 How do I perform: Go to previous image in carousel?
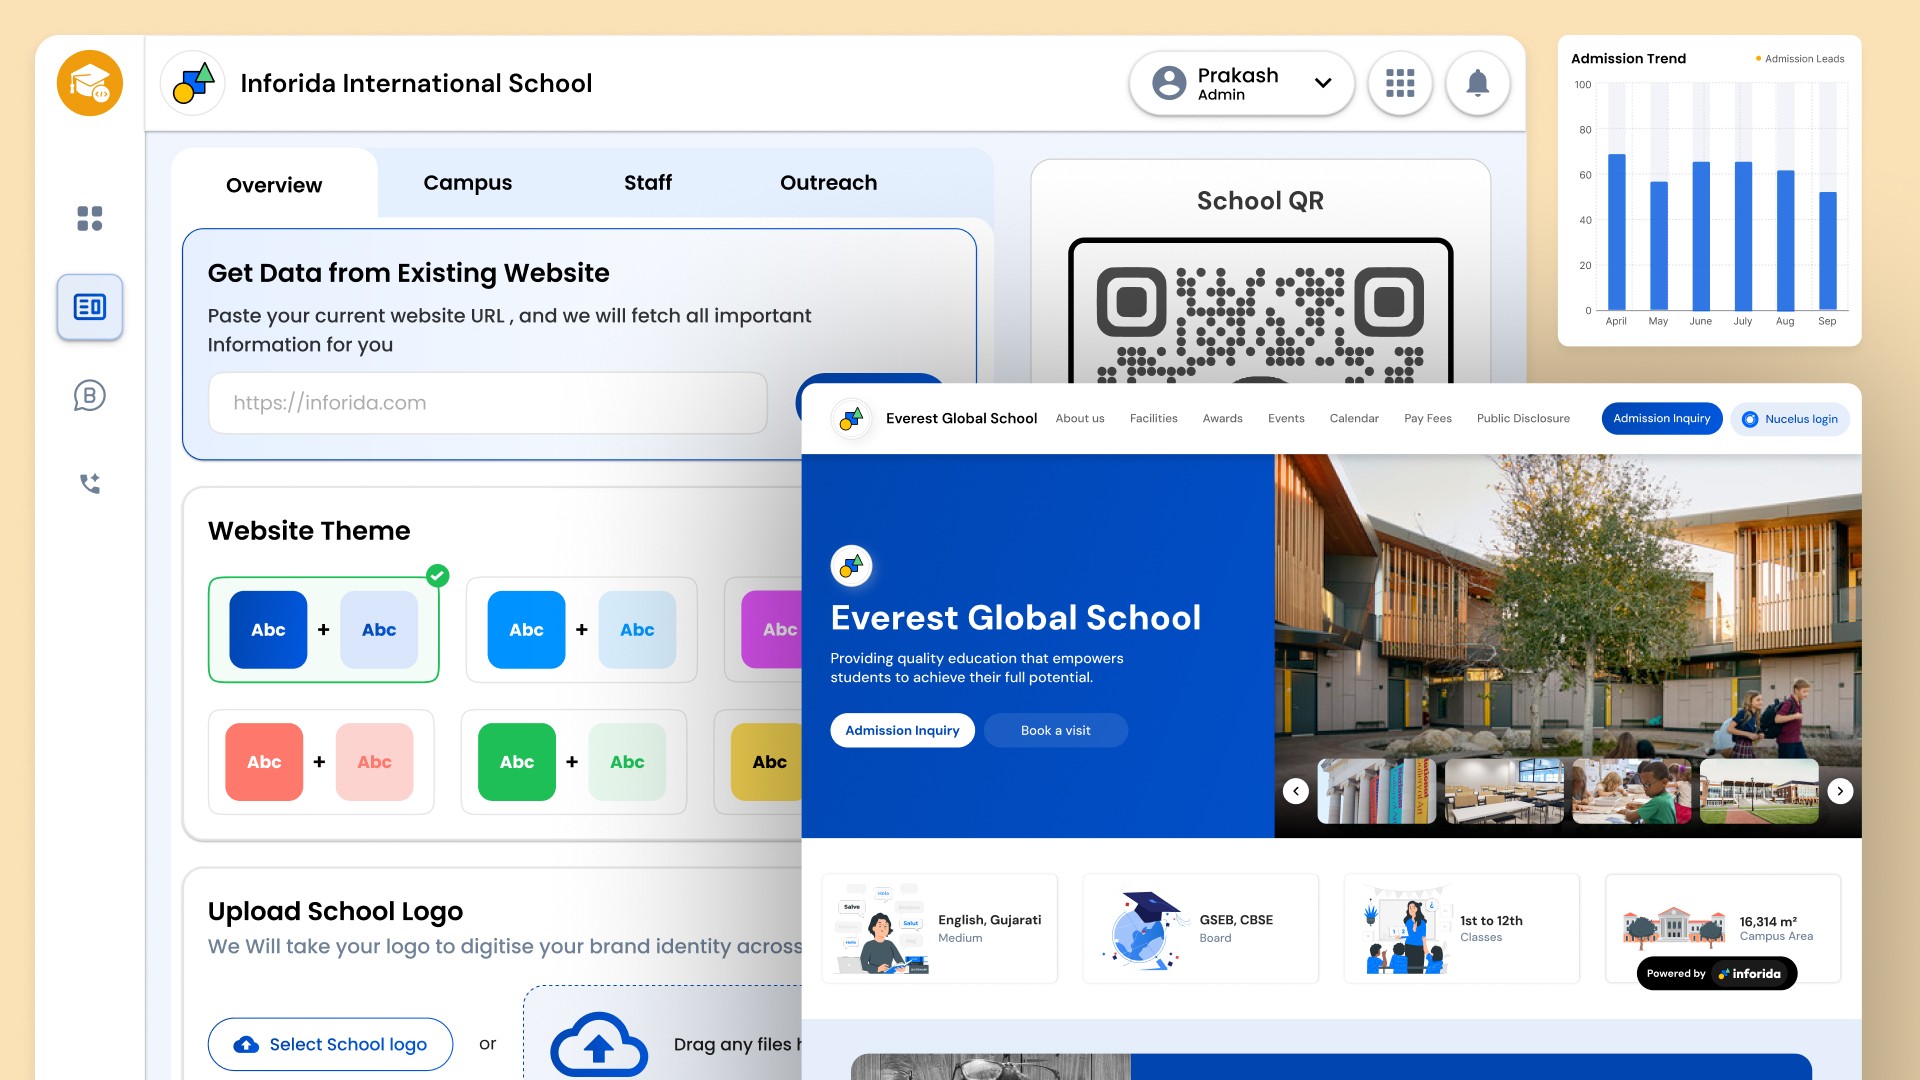[1296, 791]
